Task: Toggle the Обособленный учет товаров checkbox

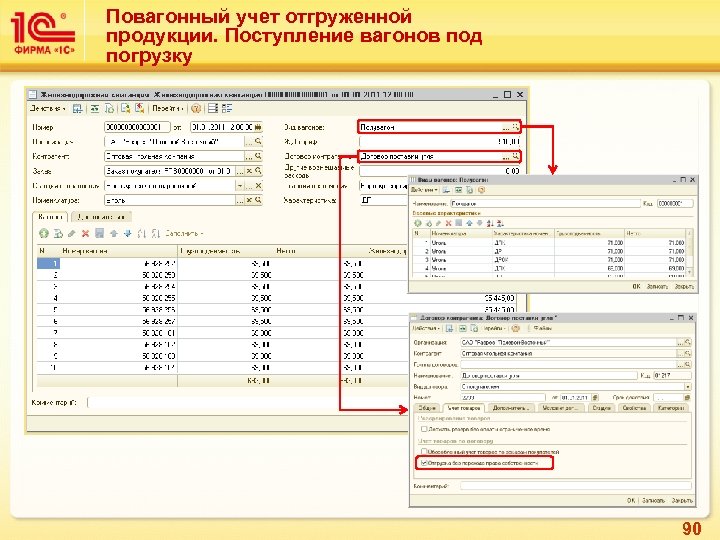Action: tap(424, 452)
